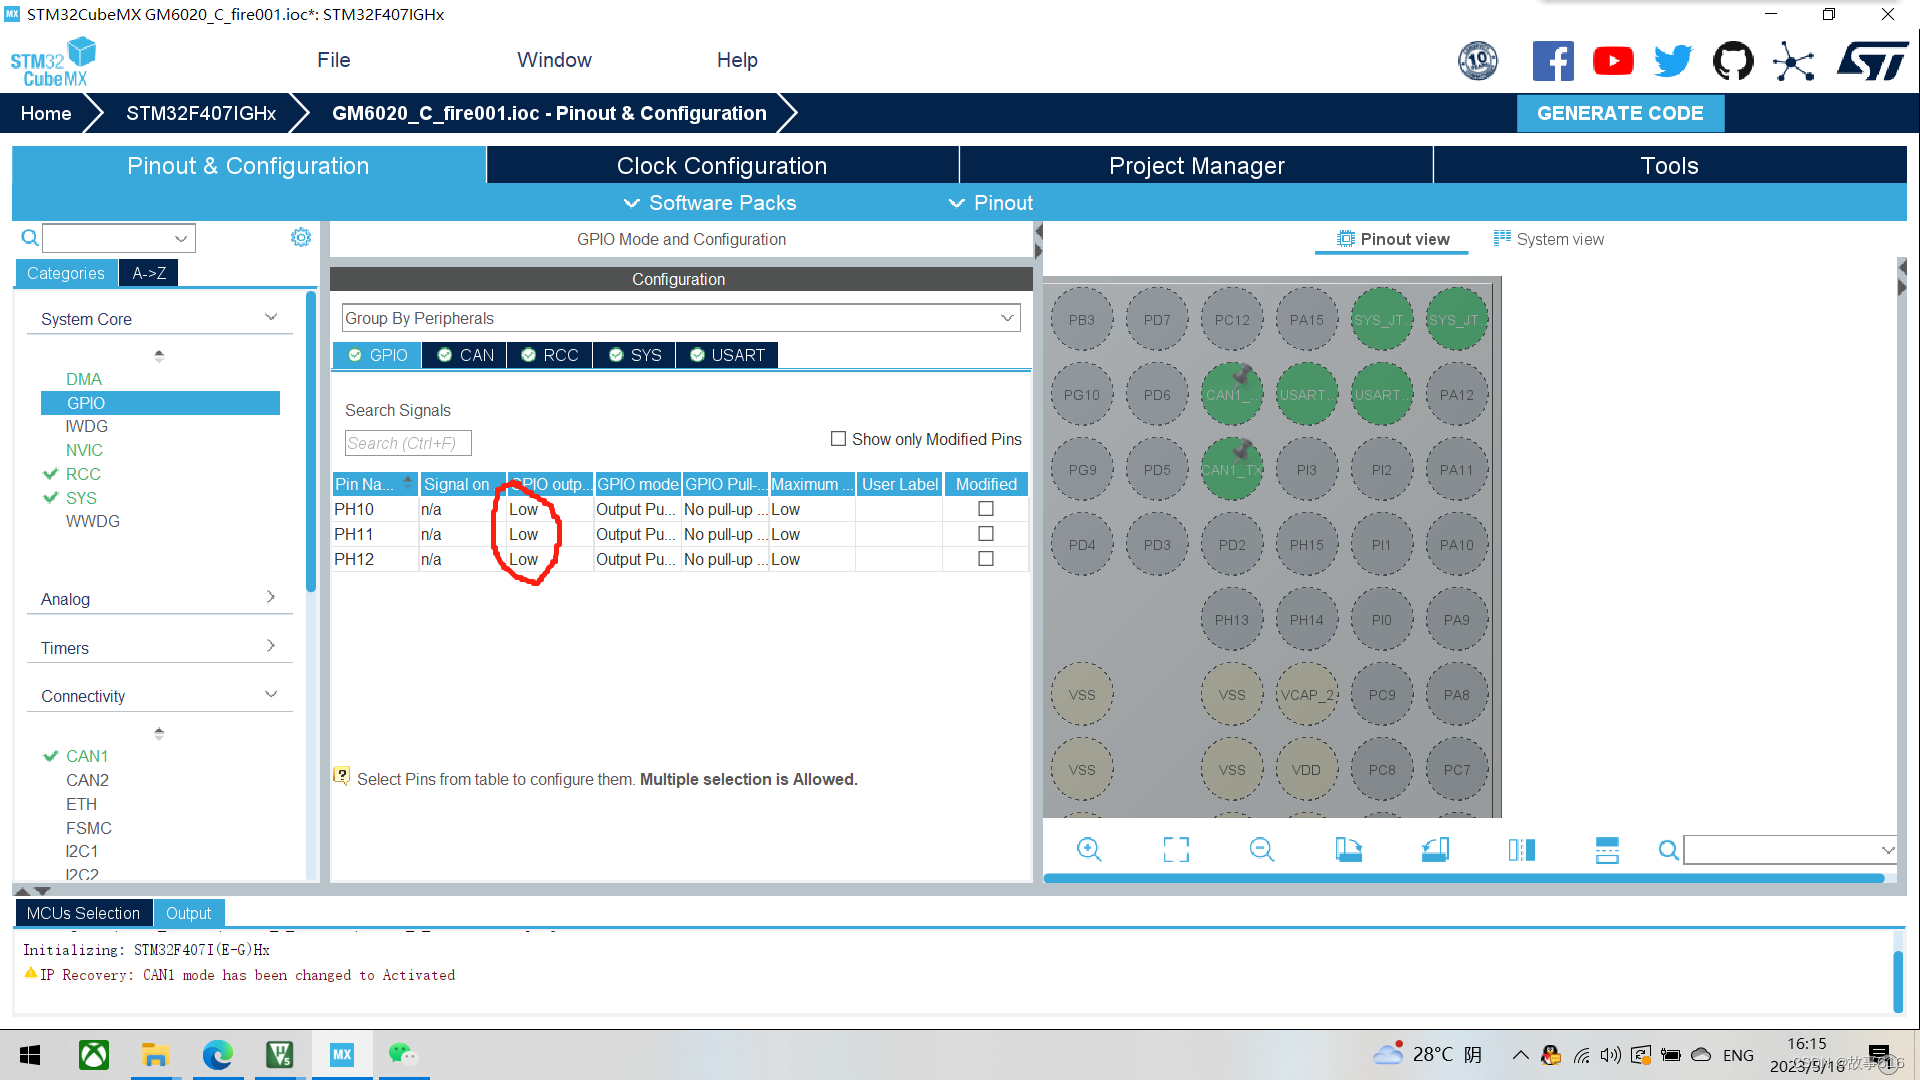Collapse the System Core category

point(271,317)
